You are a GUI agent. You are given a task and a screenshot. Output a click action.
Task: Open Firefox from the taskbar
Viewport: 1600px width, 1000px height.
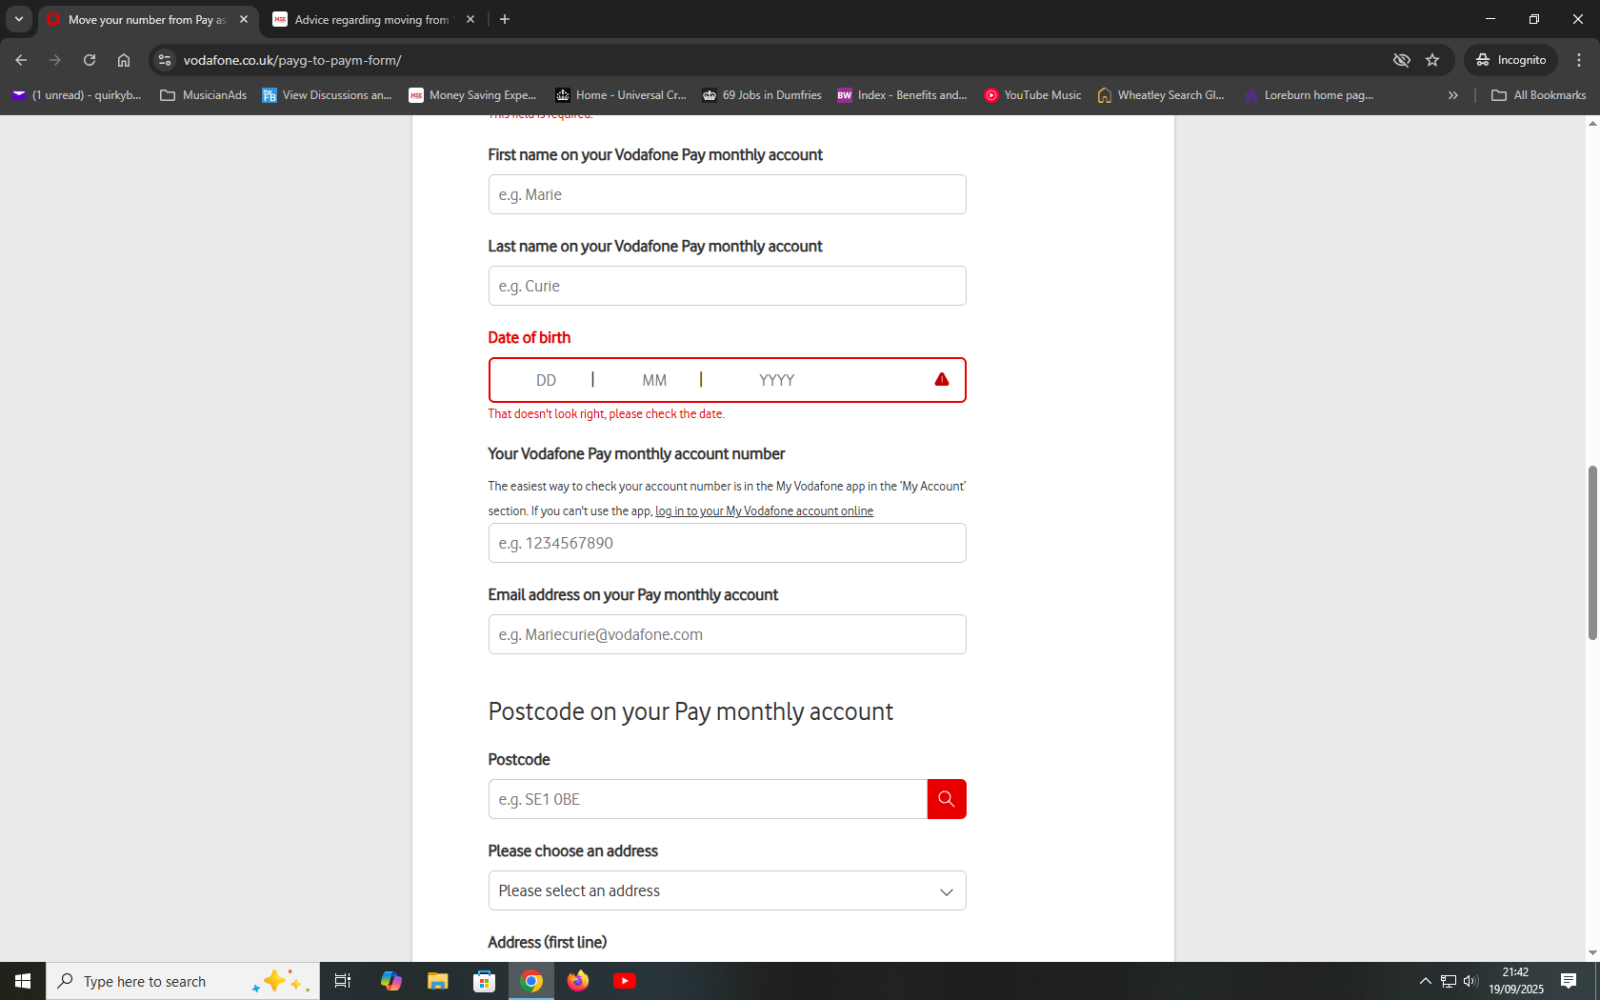[578, 981]
